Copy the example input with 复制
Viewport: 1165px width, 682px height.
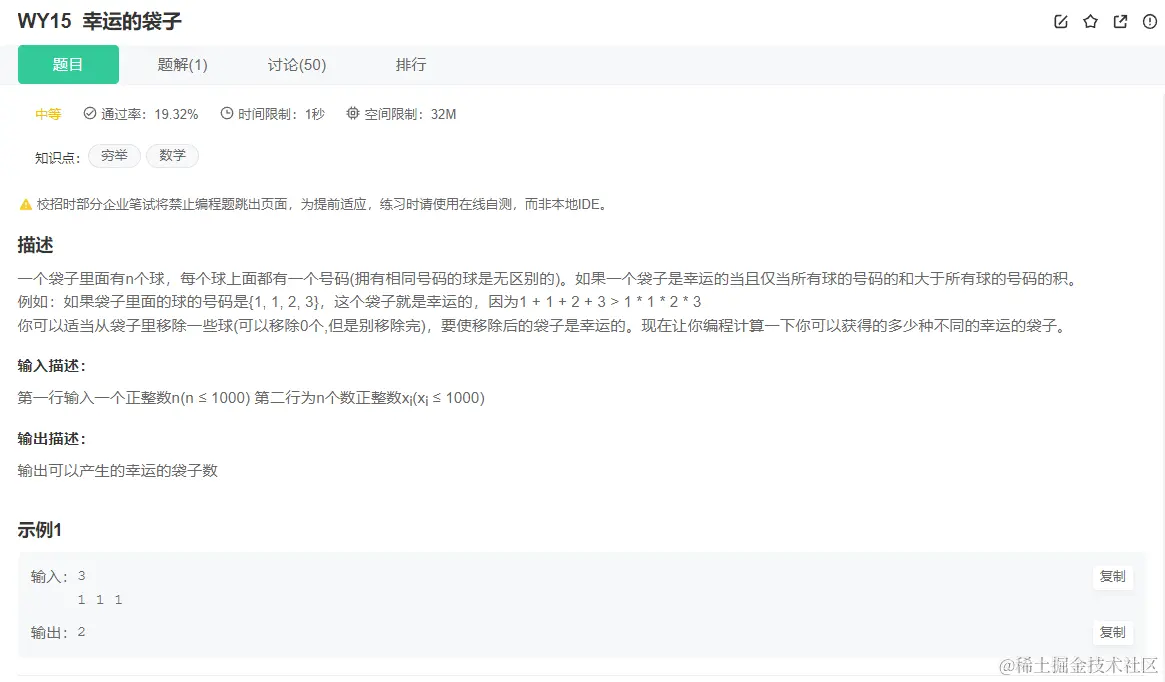[1112, 577]
